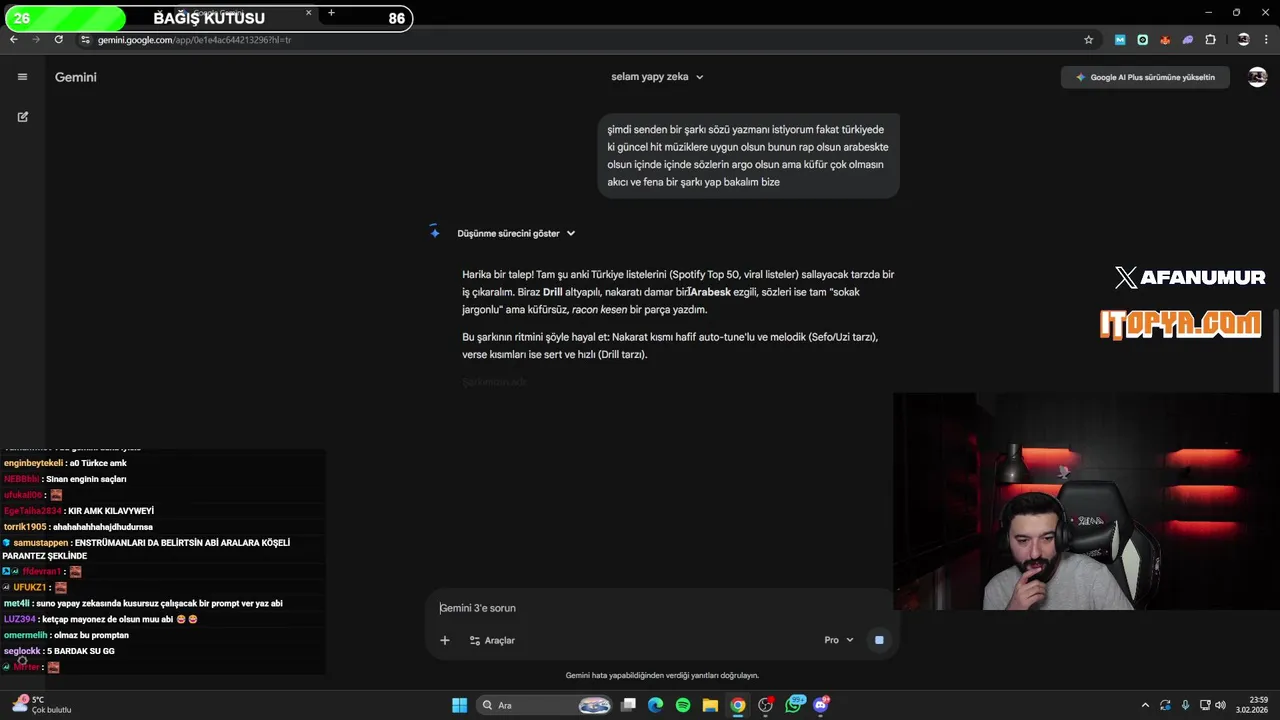The width and height of the screenshot is (1280, 720).
Task: Open Spotify from the taskbar
Action: click(x=683, y=705)
